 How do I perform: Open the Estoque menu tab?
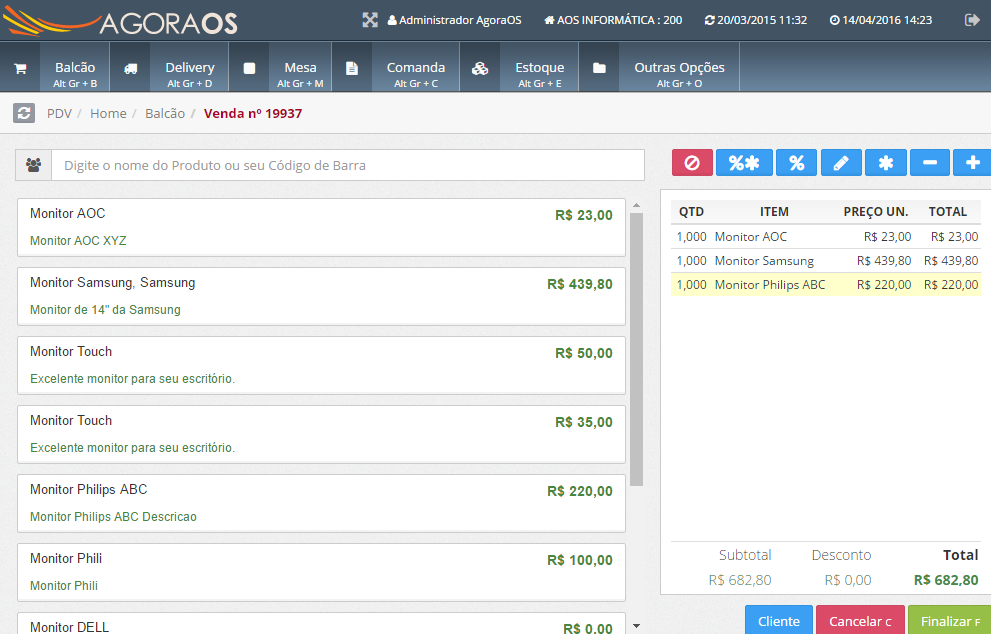click(540, 68)
